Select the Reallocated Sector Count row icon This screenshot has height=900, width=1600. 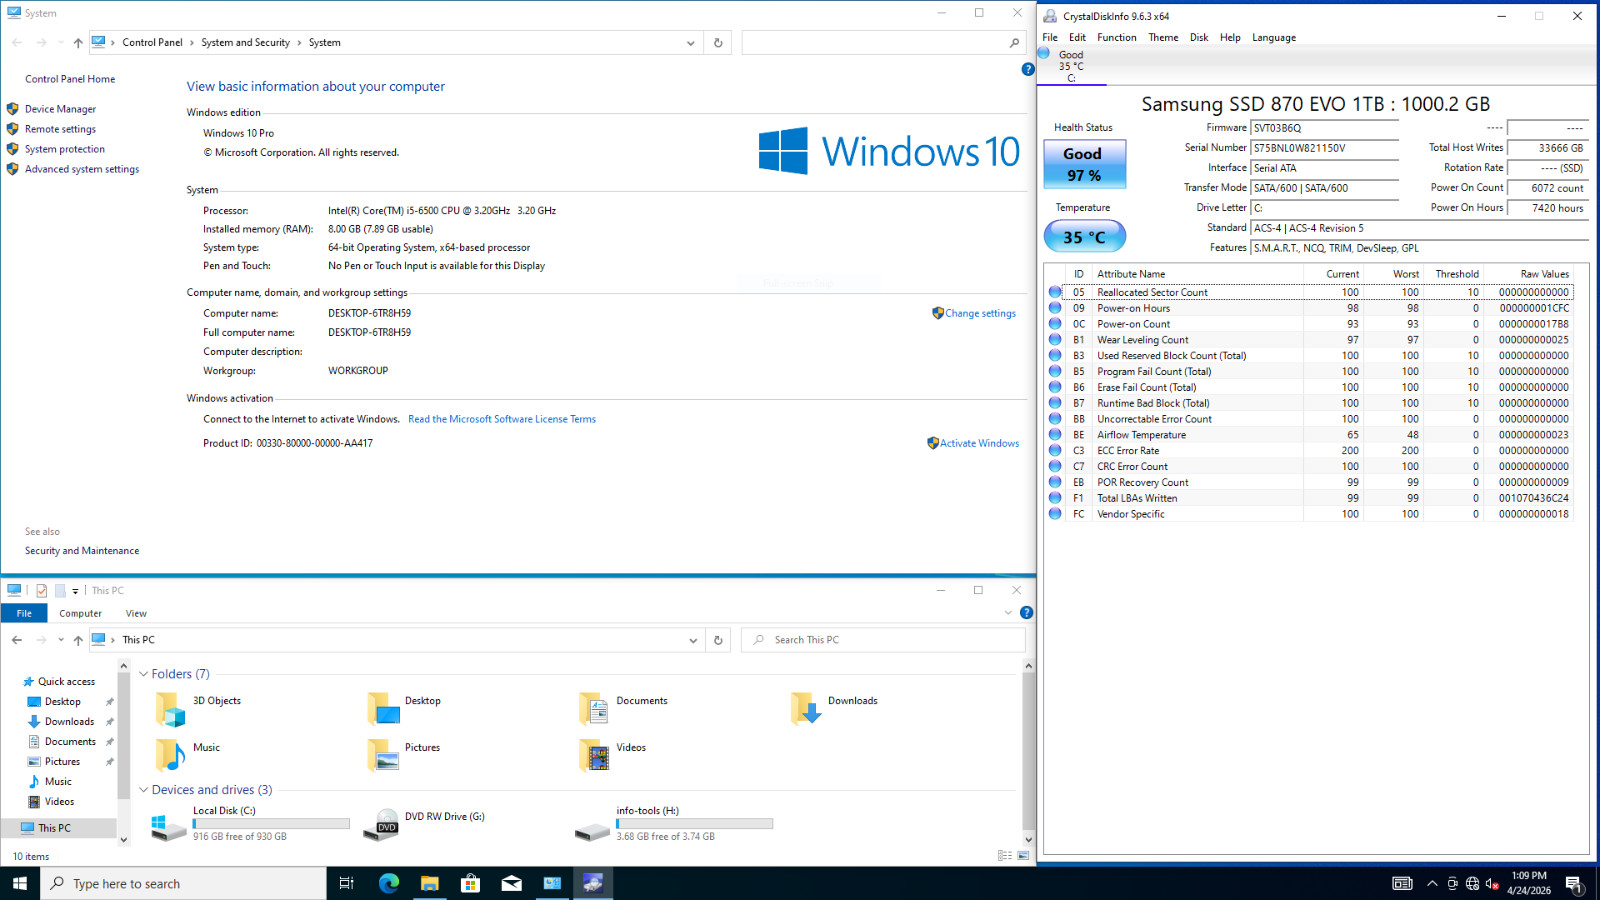click(1055, 292)
